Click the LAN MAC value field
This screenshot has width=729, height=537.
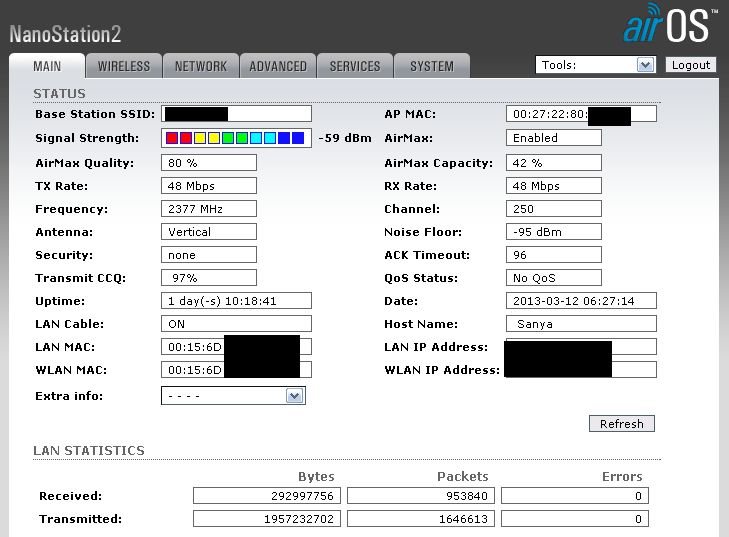(236, 347)
